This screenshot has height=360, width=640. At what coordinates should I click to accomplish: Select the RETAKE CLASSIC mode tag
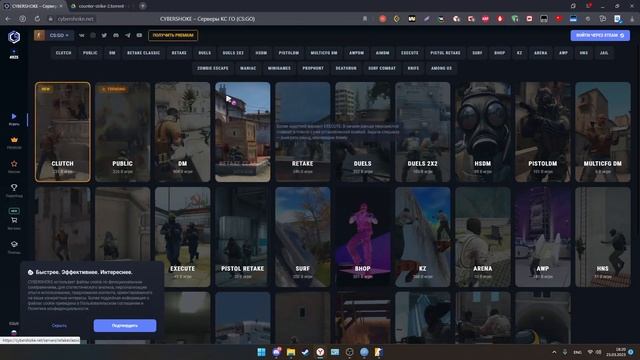(143, 53)
